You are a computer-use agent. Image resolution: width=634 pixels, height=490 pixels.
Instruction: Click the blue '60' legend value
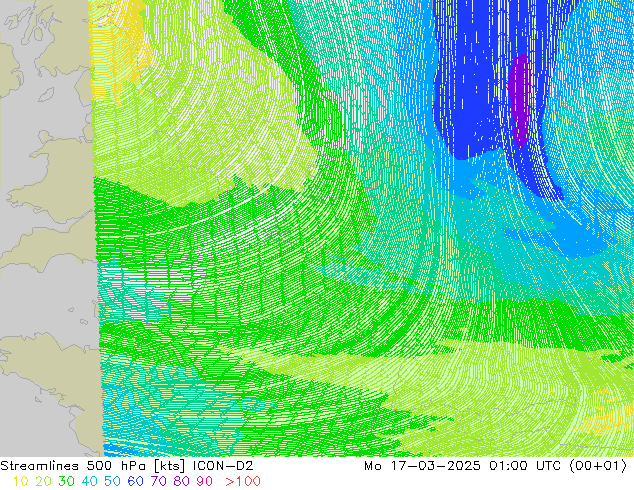pos(135,481)
